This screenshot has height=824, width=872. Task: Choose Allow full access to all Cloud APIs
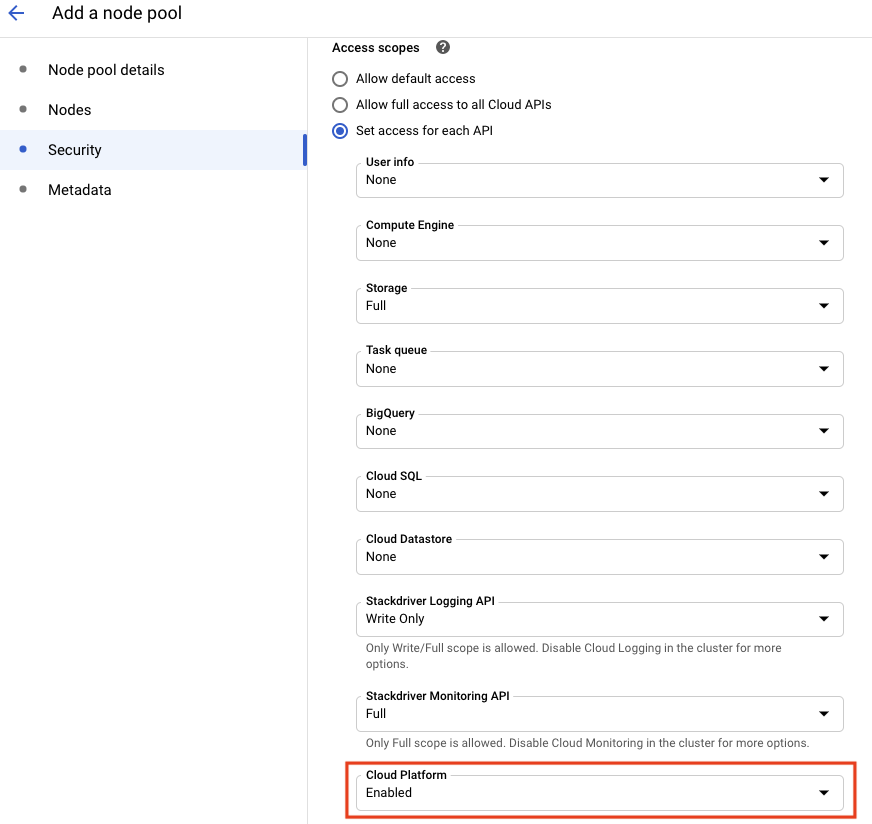point(340,105)
